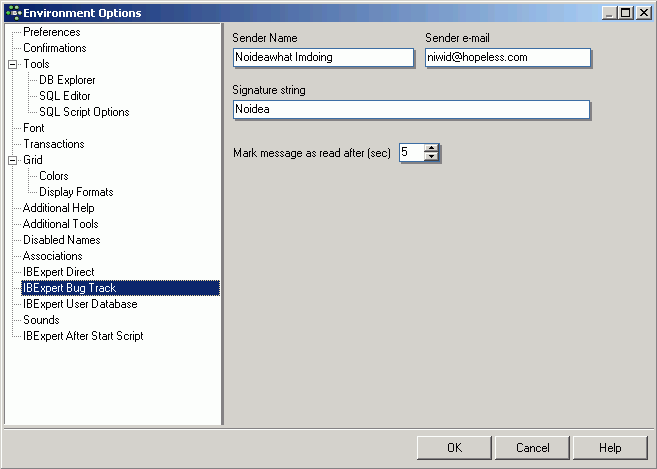Click the Signature string text field
Viewport: 657px width, 469px height.
tap(410, 110)
